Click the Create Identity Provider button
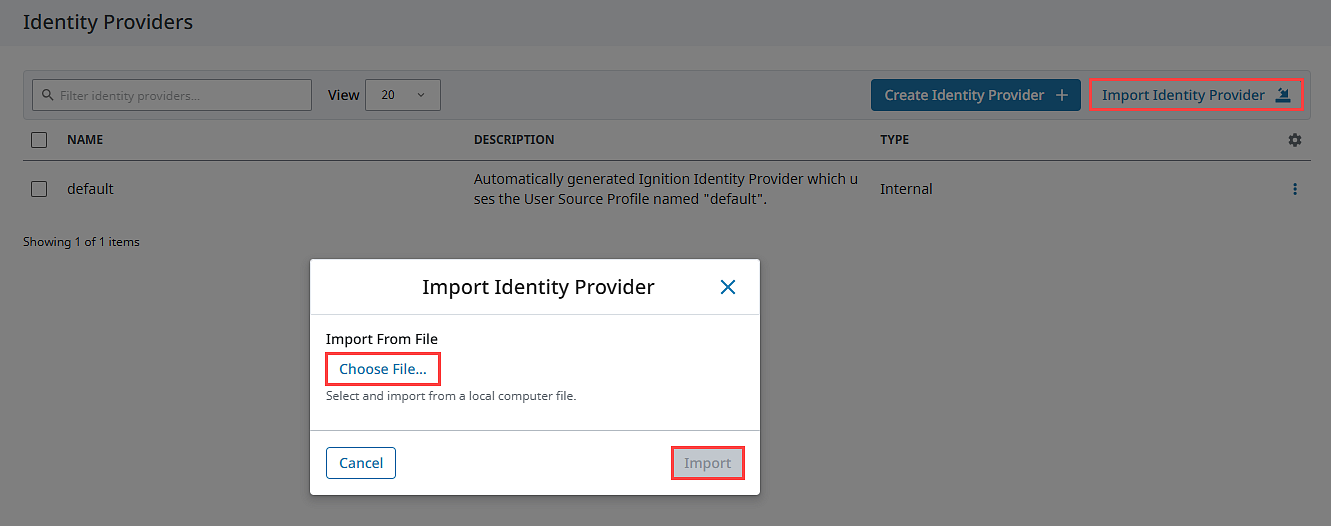This screenshot has width=1331, height=526. pos(976,95)
